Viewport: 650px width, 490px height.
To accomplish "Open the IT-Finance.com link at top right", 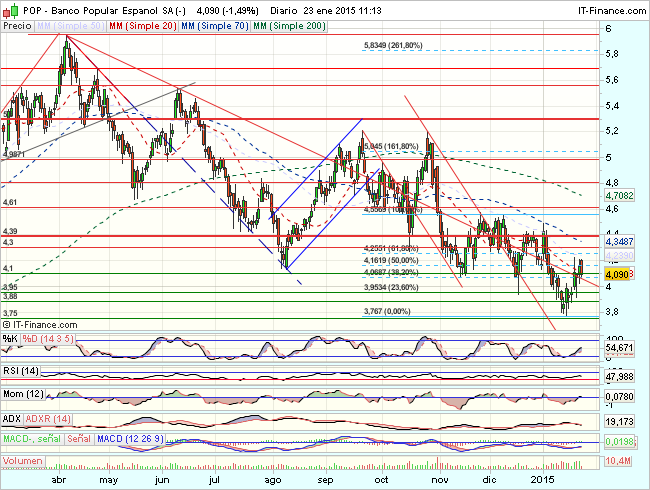I will tap(607, 9).
